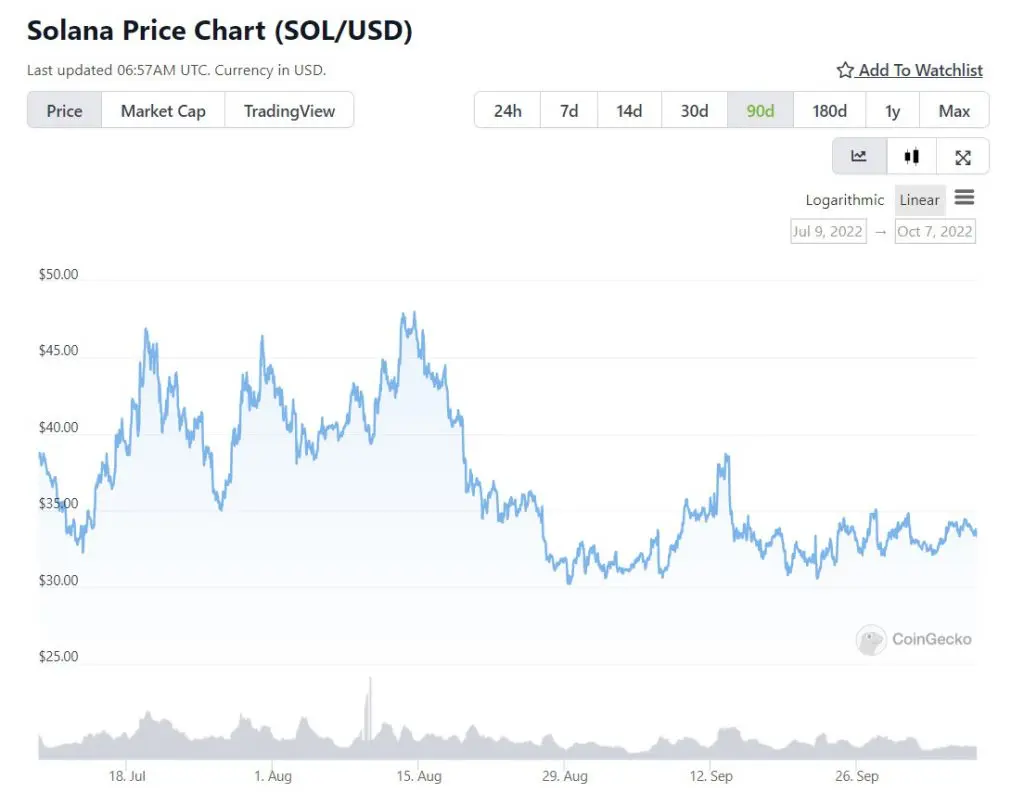Viewport: 1024px width, 806px height.
Task: Switch to candlestick chart icon
Action: 912,156
